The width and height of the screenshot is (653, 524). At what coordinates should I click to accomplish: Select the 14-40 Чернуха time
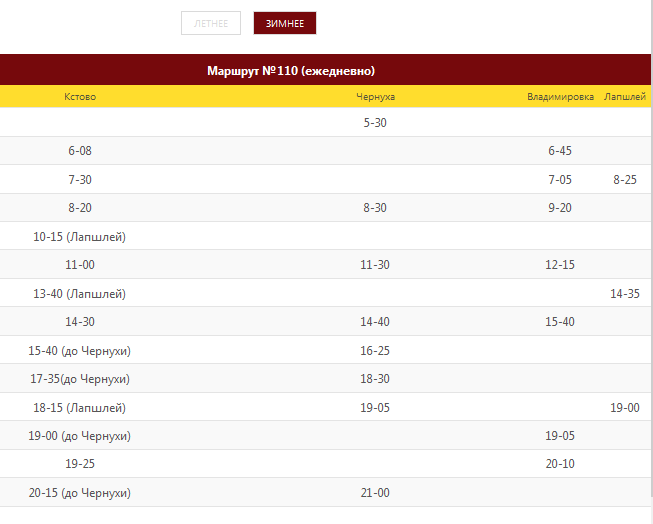(375, 322)
